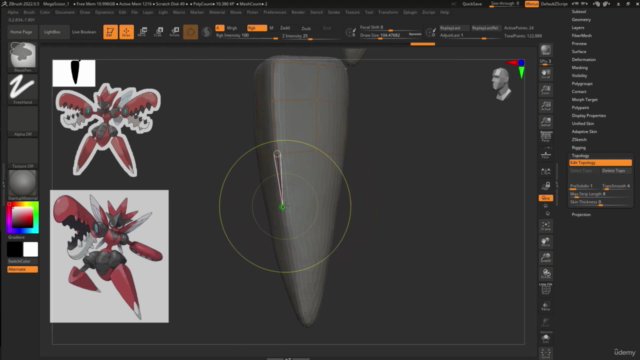Select the Move transform icon
The image size is (640, 360).
coord(142,32)
